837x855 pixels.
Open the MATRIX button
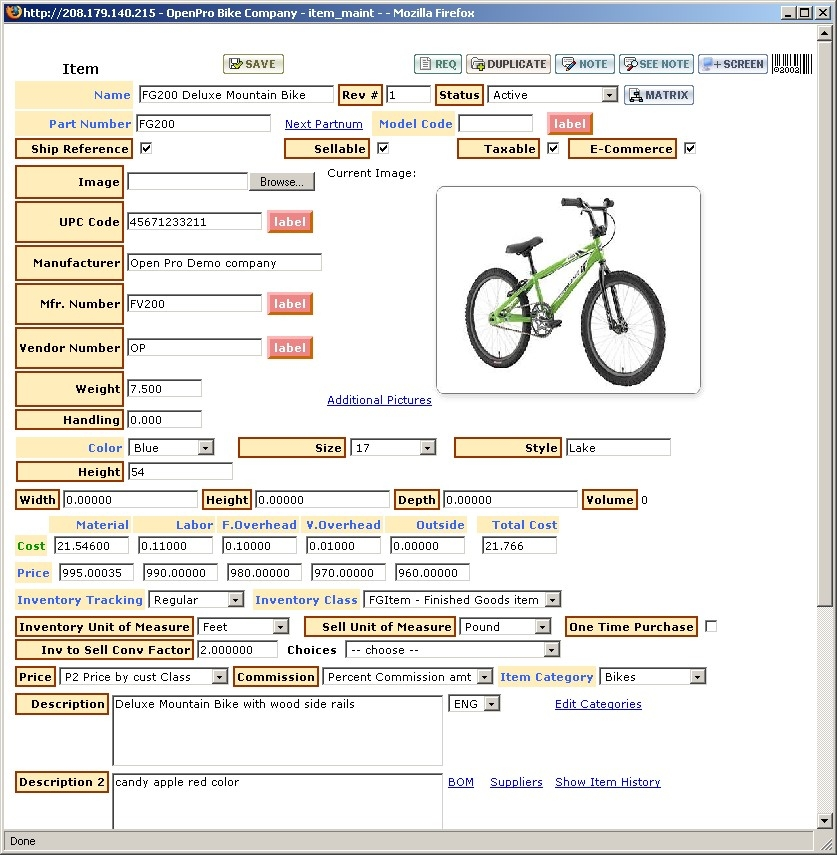[658, 95]
